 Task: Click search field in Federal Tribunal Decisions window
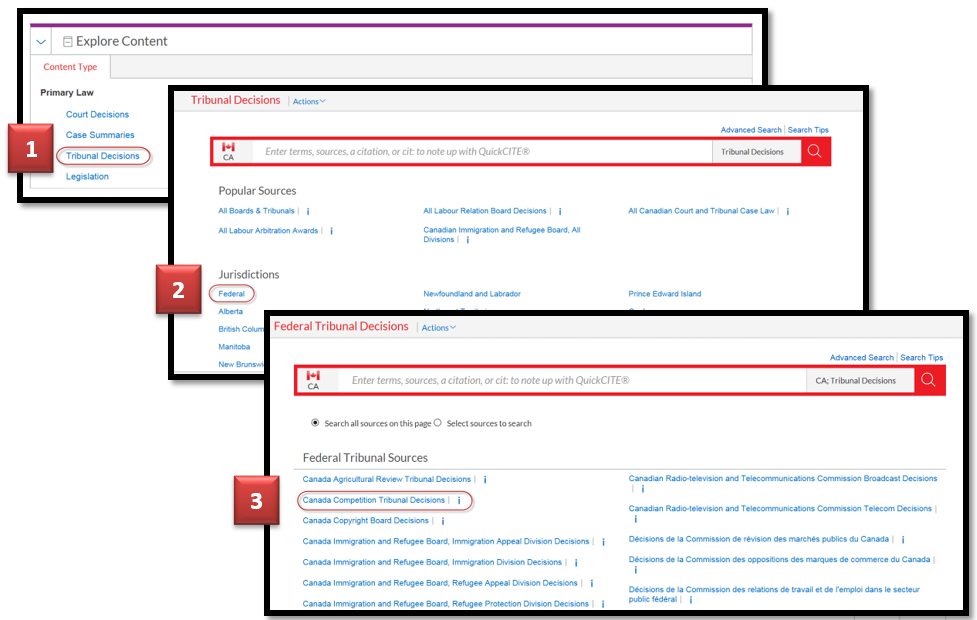coord(572,380)
